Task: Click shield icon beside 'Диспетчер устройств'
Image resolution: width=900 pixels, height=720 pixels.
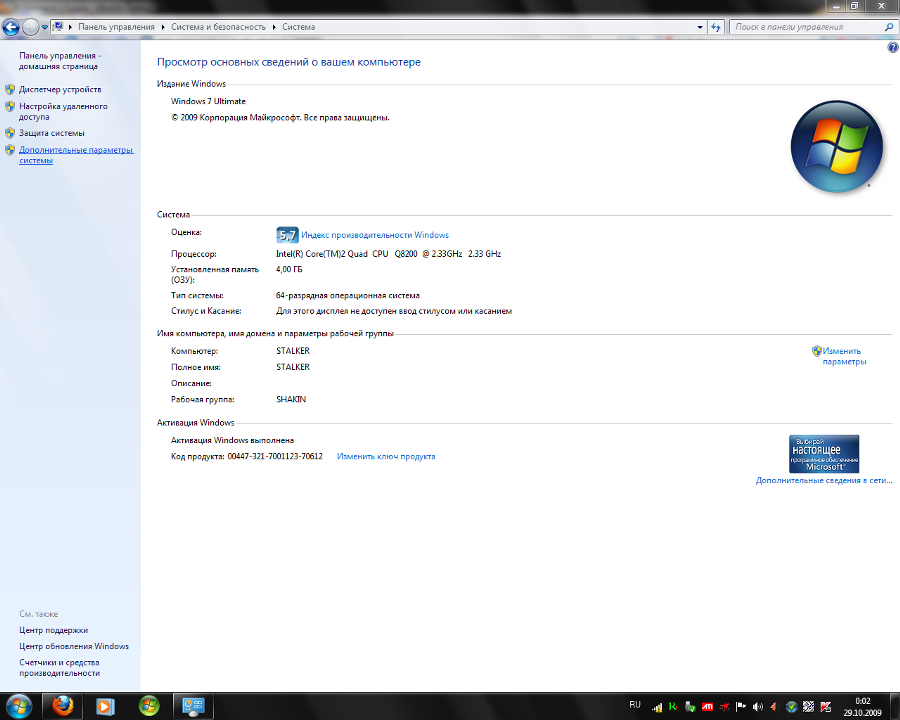Action: [x=10, y=90]
